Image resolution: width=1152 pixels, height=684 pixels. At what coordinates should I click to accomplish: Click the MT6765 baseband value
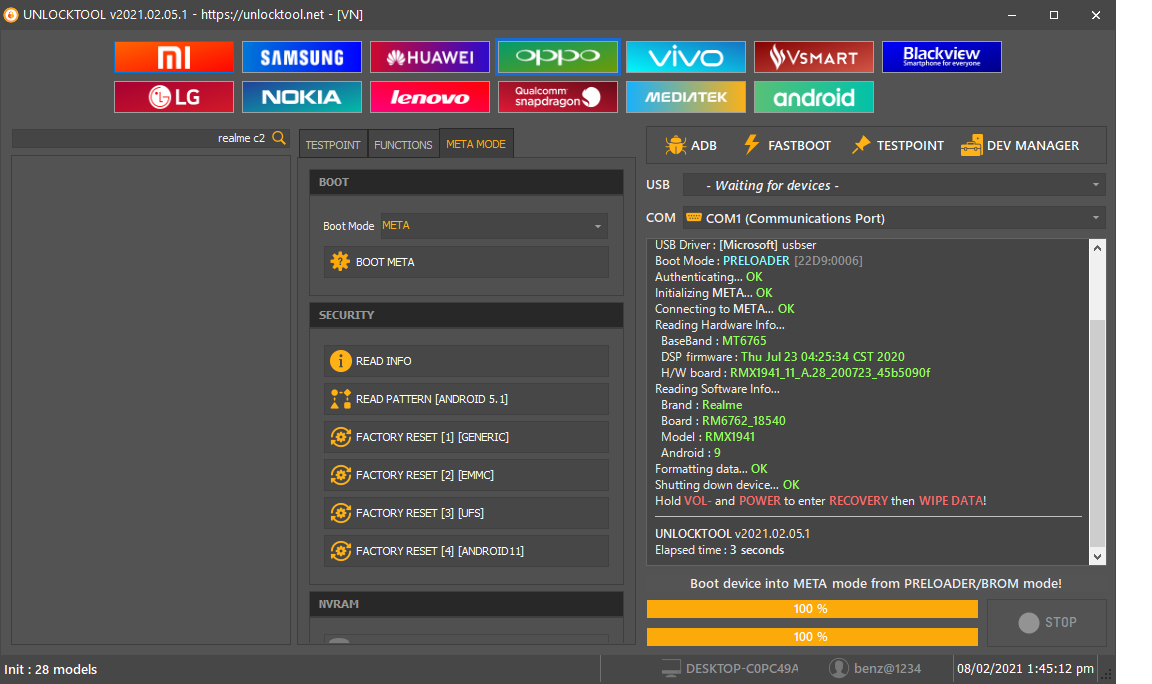pos(744,341)
